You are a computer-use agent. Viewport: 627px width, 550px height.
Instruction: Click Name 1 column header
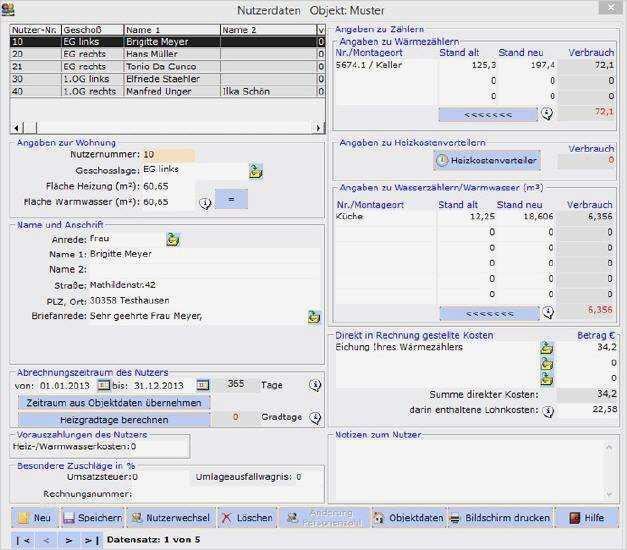point(172,30)
